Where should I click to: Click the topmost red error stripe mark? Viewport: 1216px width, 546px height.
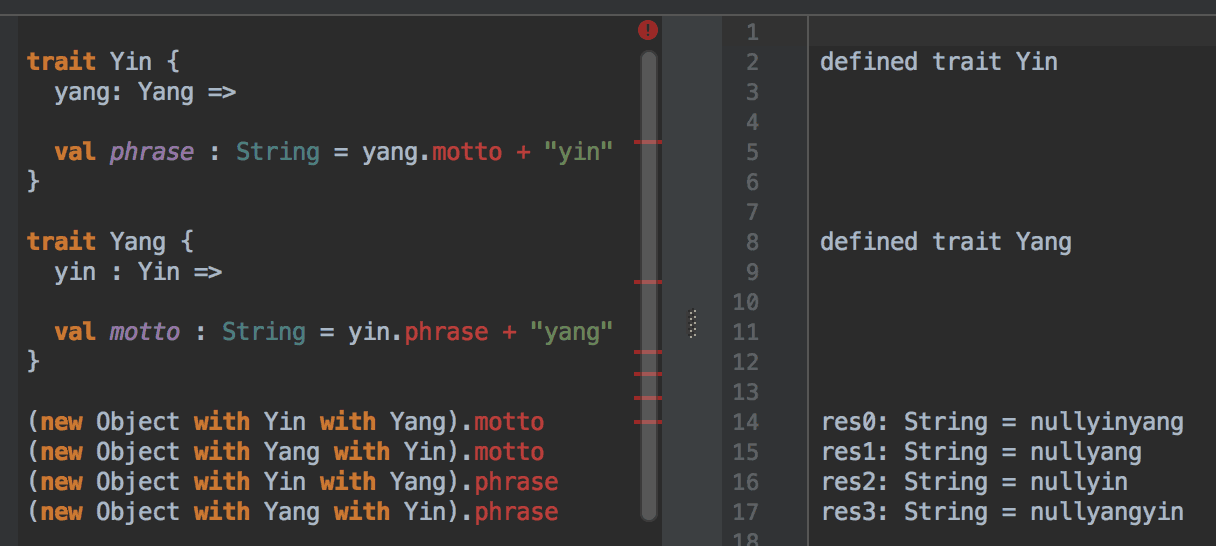point(648,143)
